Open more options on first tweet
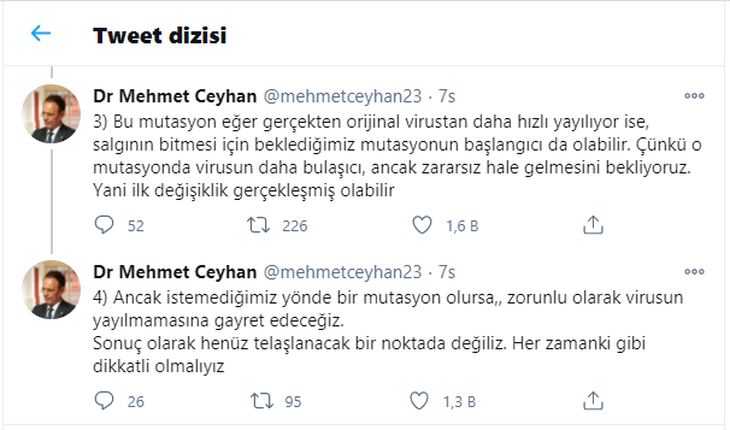Viewport: 730px width, 430px height. pos(694,97)
